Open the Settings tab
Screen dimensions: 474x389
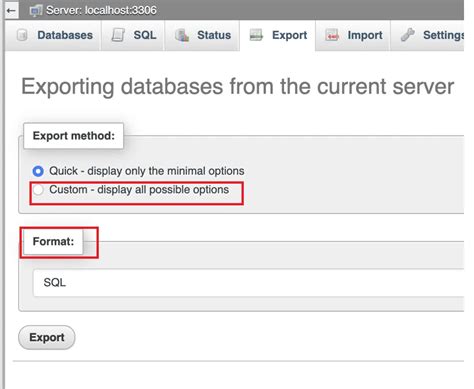[427, 35]
